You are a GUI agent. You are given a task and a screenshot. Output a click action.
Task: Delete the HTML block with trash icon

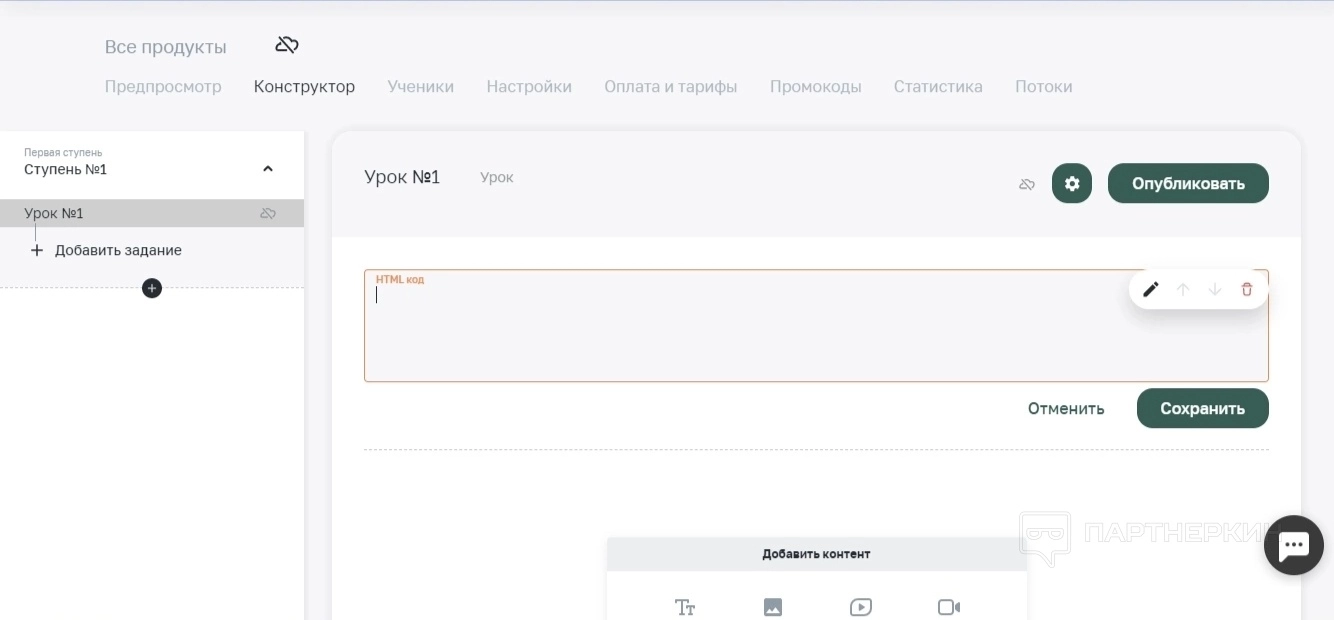pos(1247,289)
